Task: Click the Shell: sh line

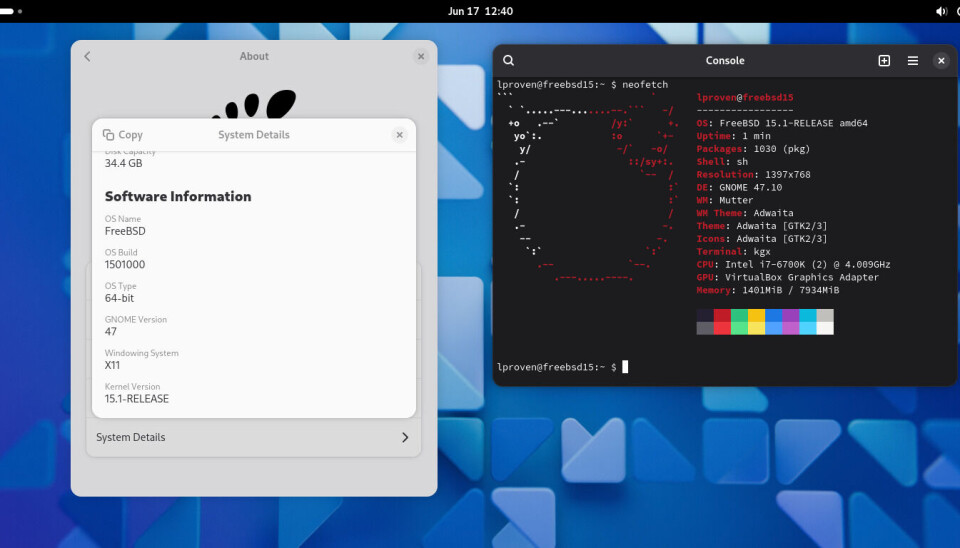Action: [x=722, y=162]
